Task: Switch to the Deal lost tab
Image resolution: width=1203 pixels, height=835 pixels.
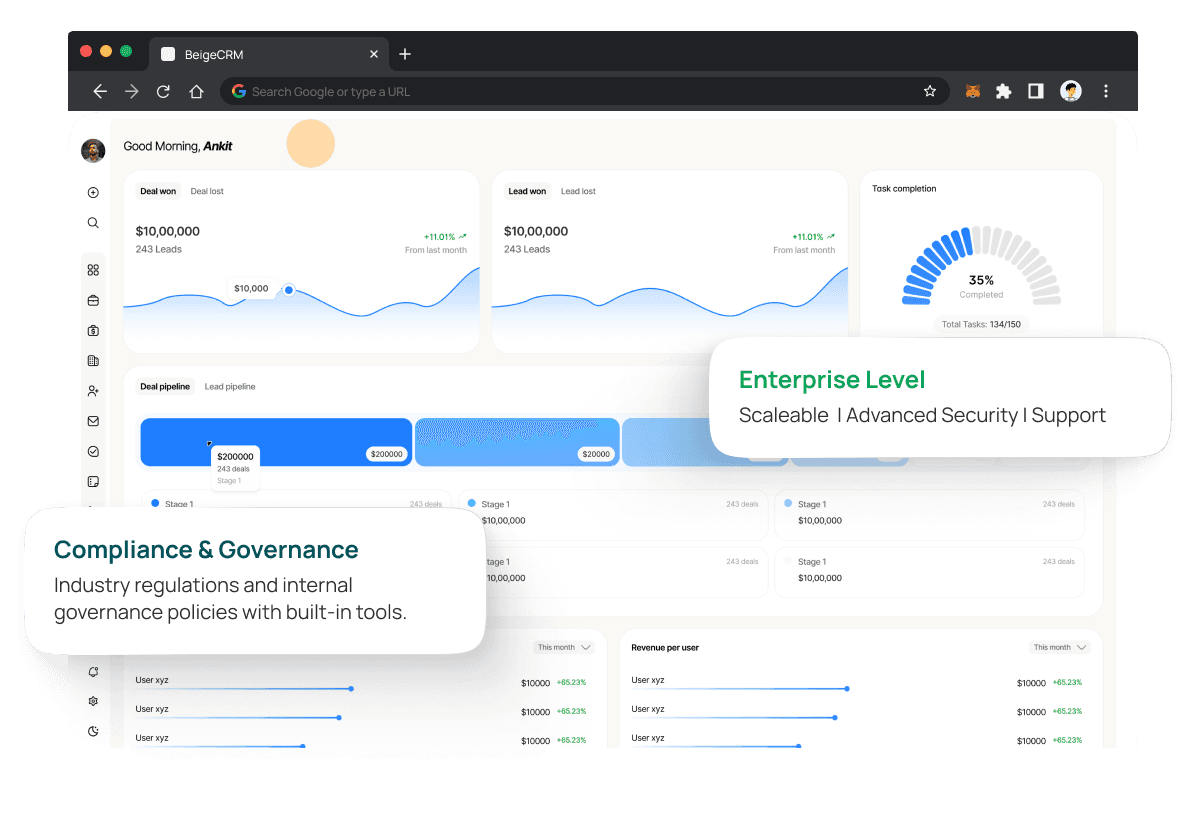Action: click(x=207, y=191)
